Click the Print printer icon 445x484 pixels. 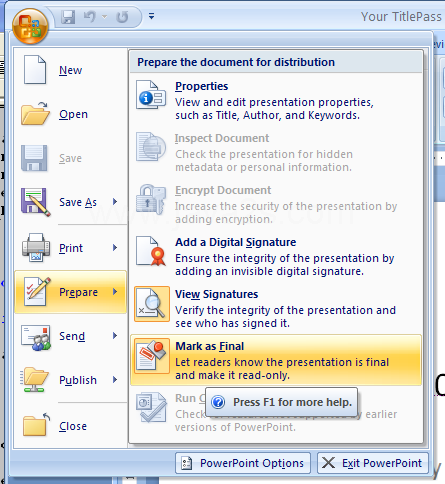[36, 247]
